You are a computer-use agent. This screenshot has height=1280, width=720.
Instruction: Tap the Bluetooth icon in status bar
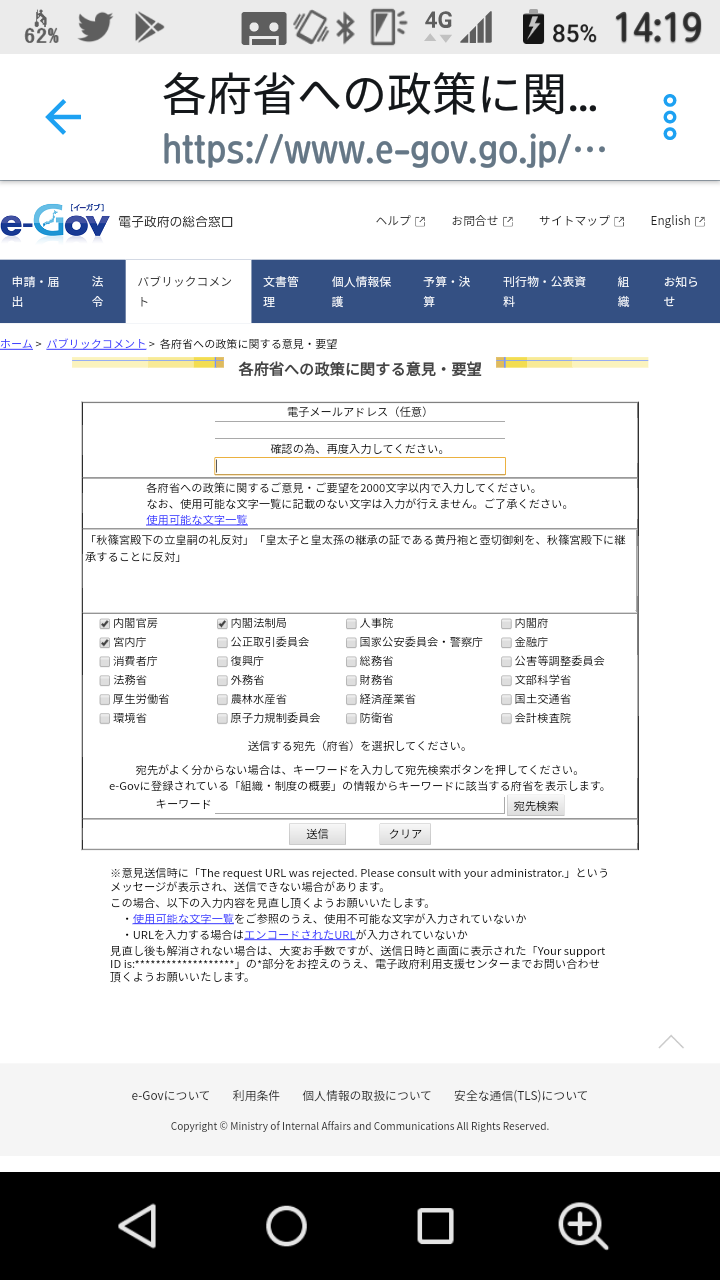pyautogui.click(x=345, y=28)
